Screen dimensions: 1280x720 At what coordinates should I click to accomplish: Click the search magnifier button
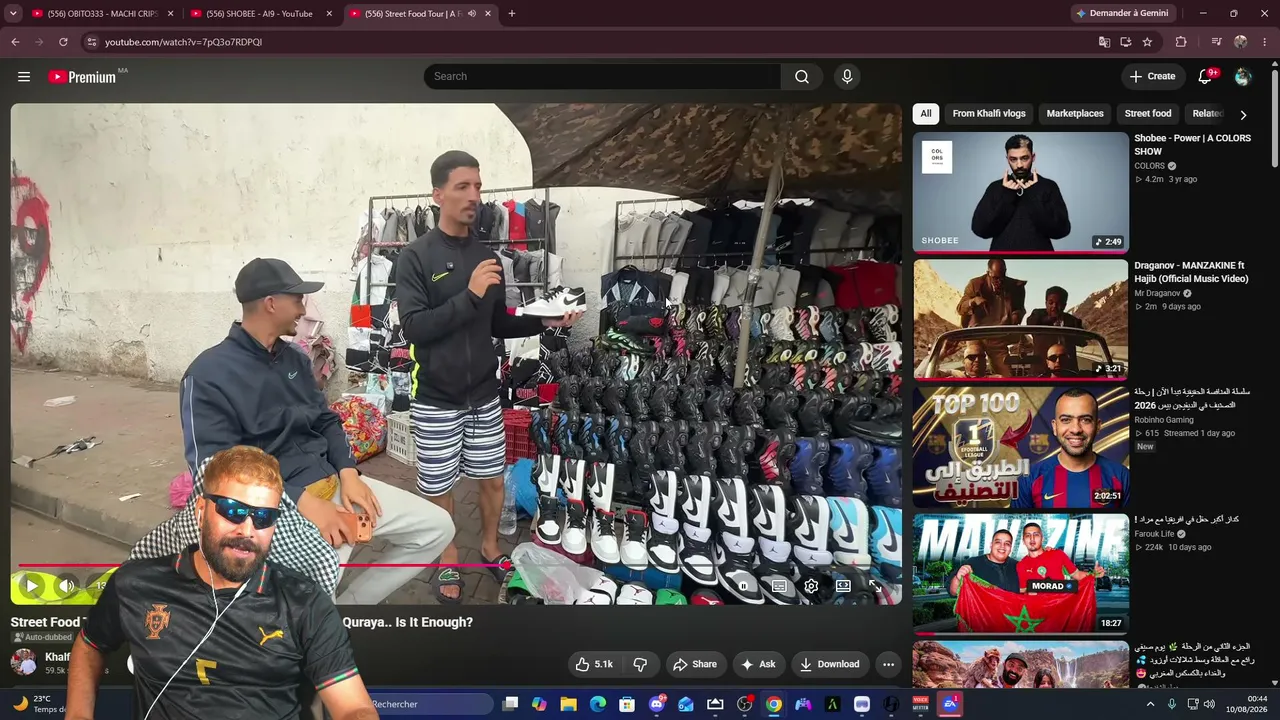tap(802, 77)
